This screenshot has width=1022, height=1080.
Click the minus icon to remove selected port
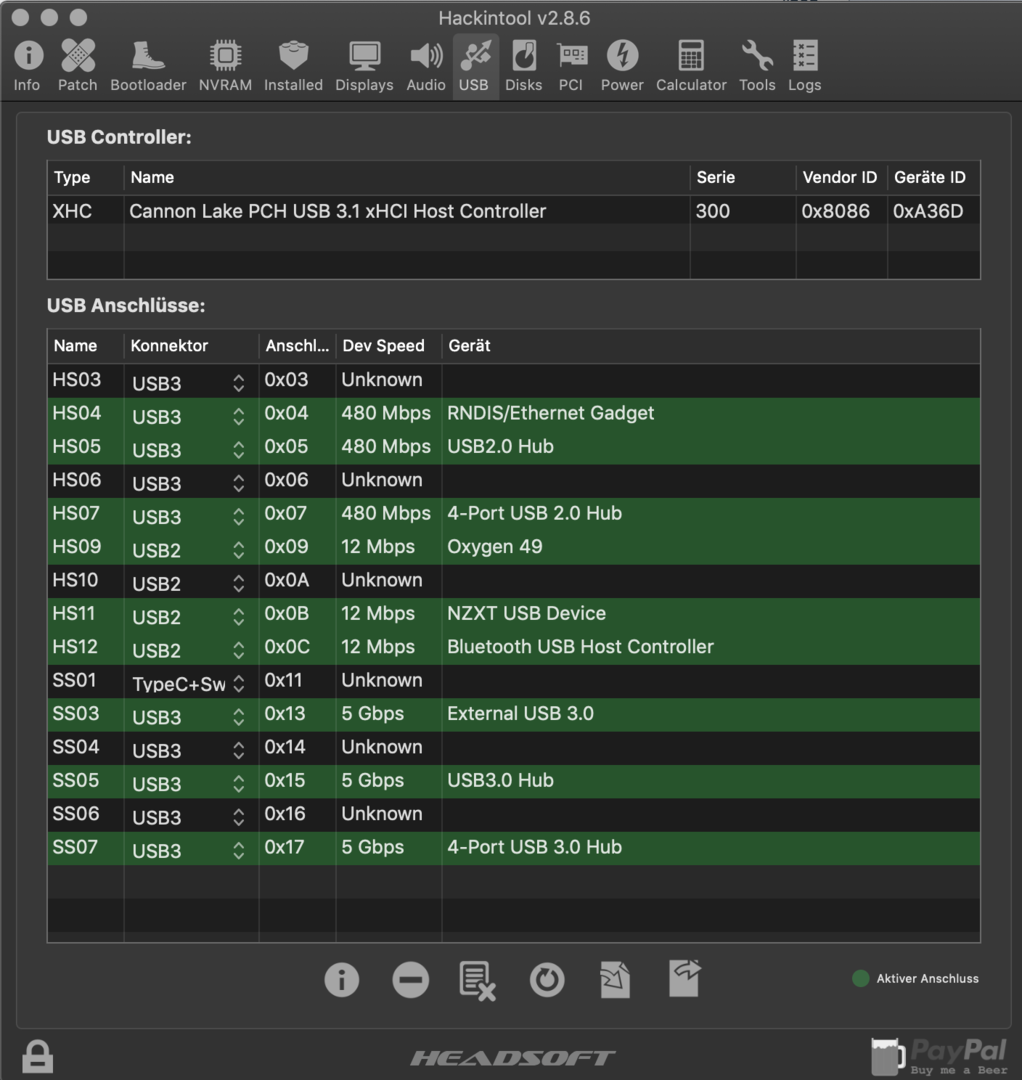[410, 980]
